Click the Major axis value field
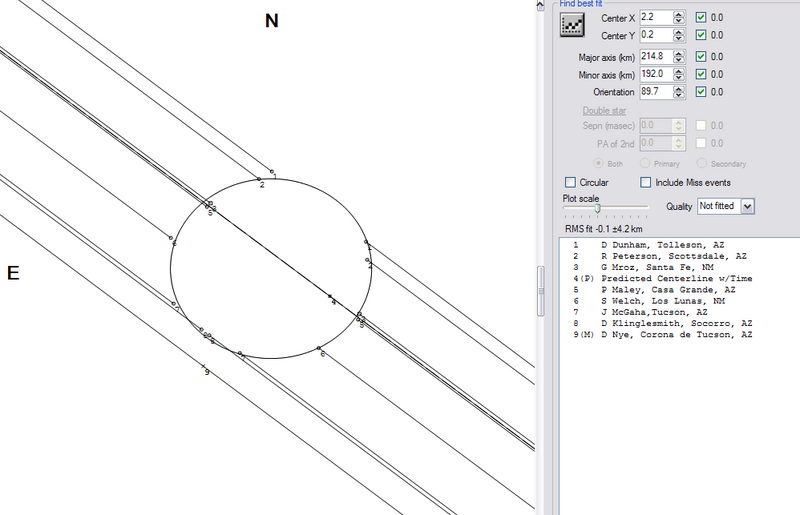Screen dimensions: 800x515 click(x=654, y=56)
